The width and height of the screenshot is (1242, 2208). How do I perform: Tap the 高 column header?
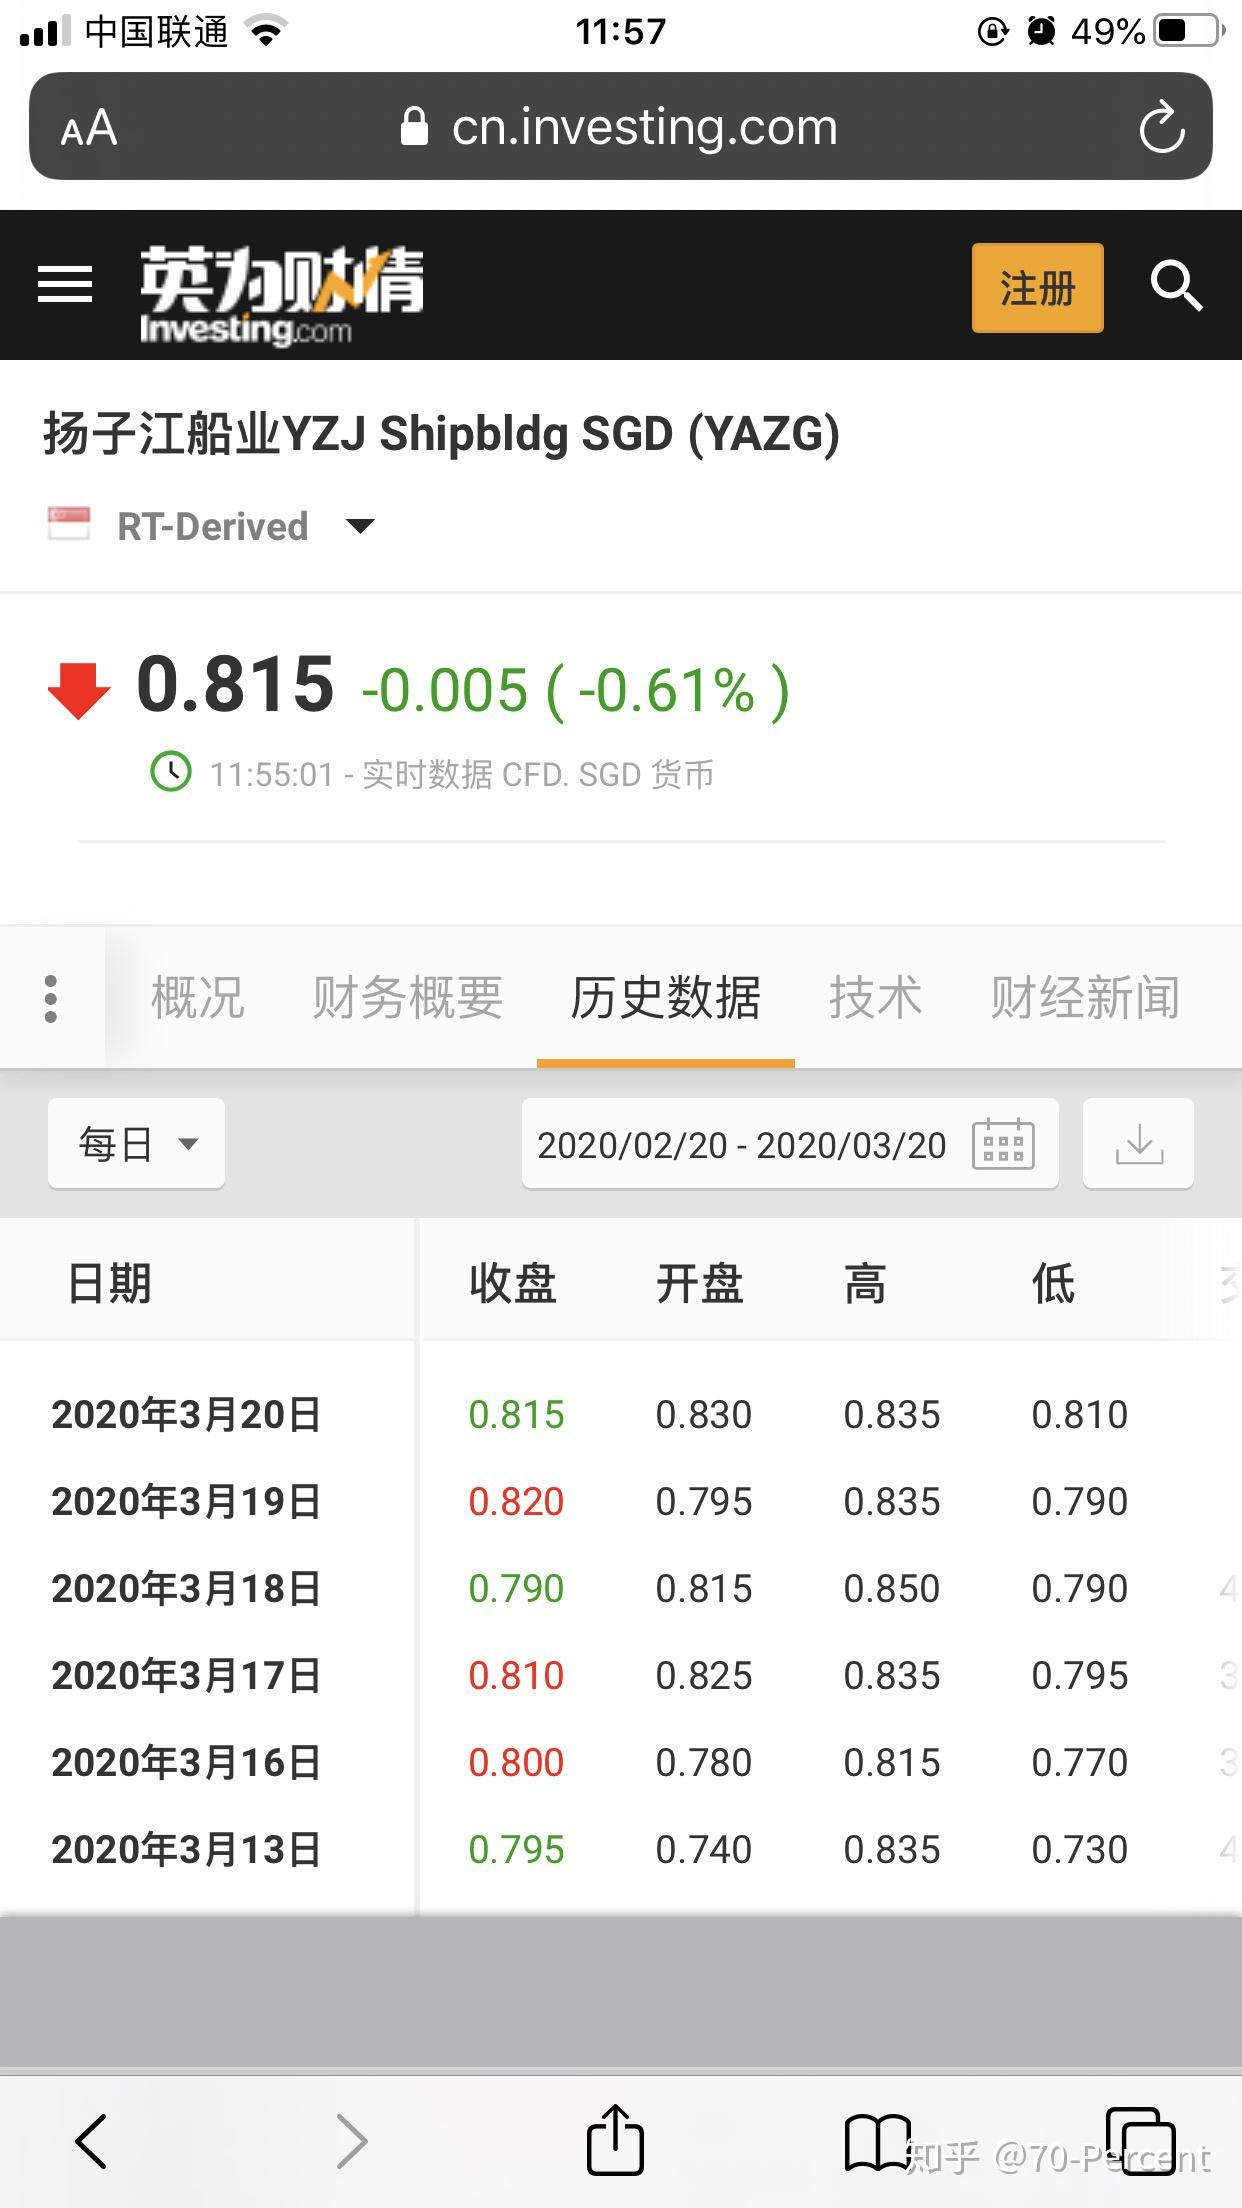tap(865, 1283)
